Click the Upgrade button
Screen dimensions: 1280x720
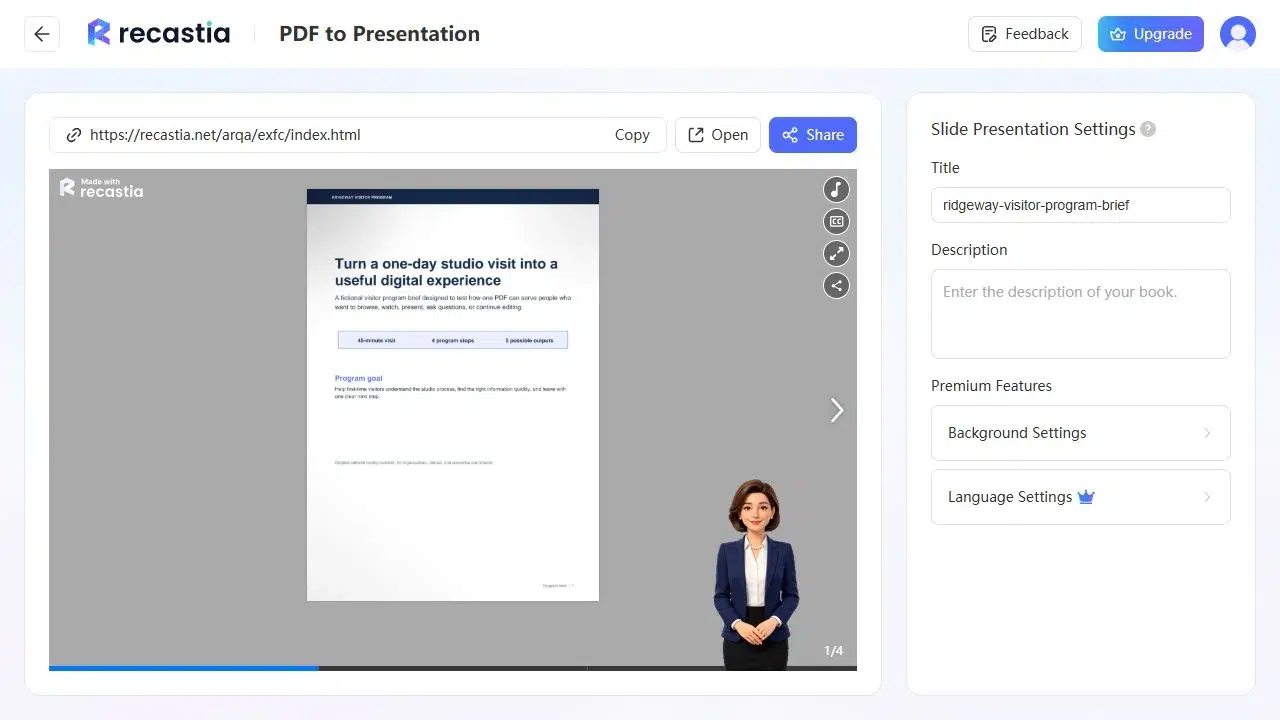1151,34
